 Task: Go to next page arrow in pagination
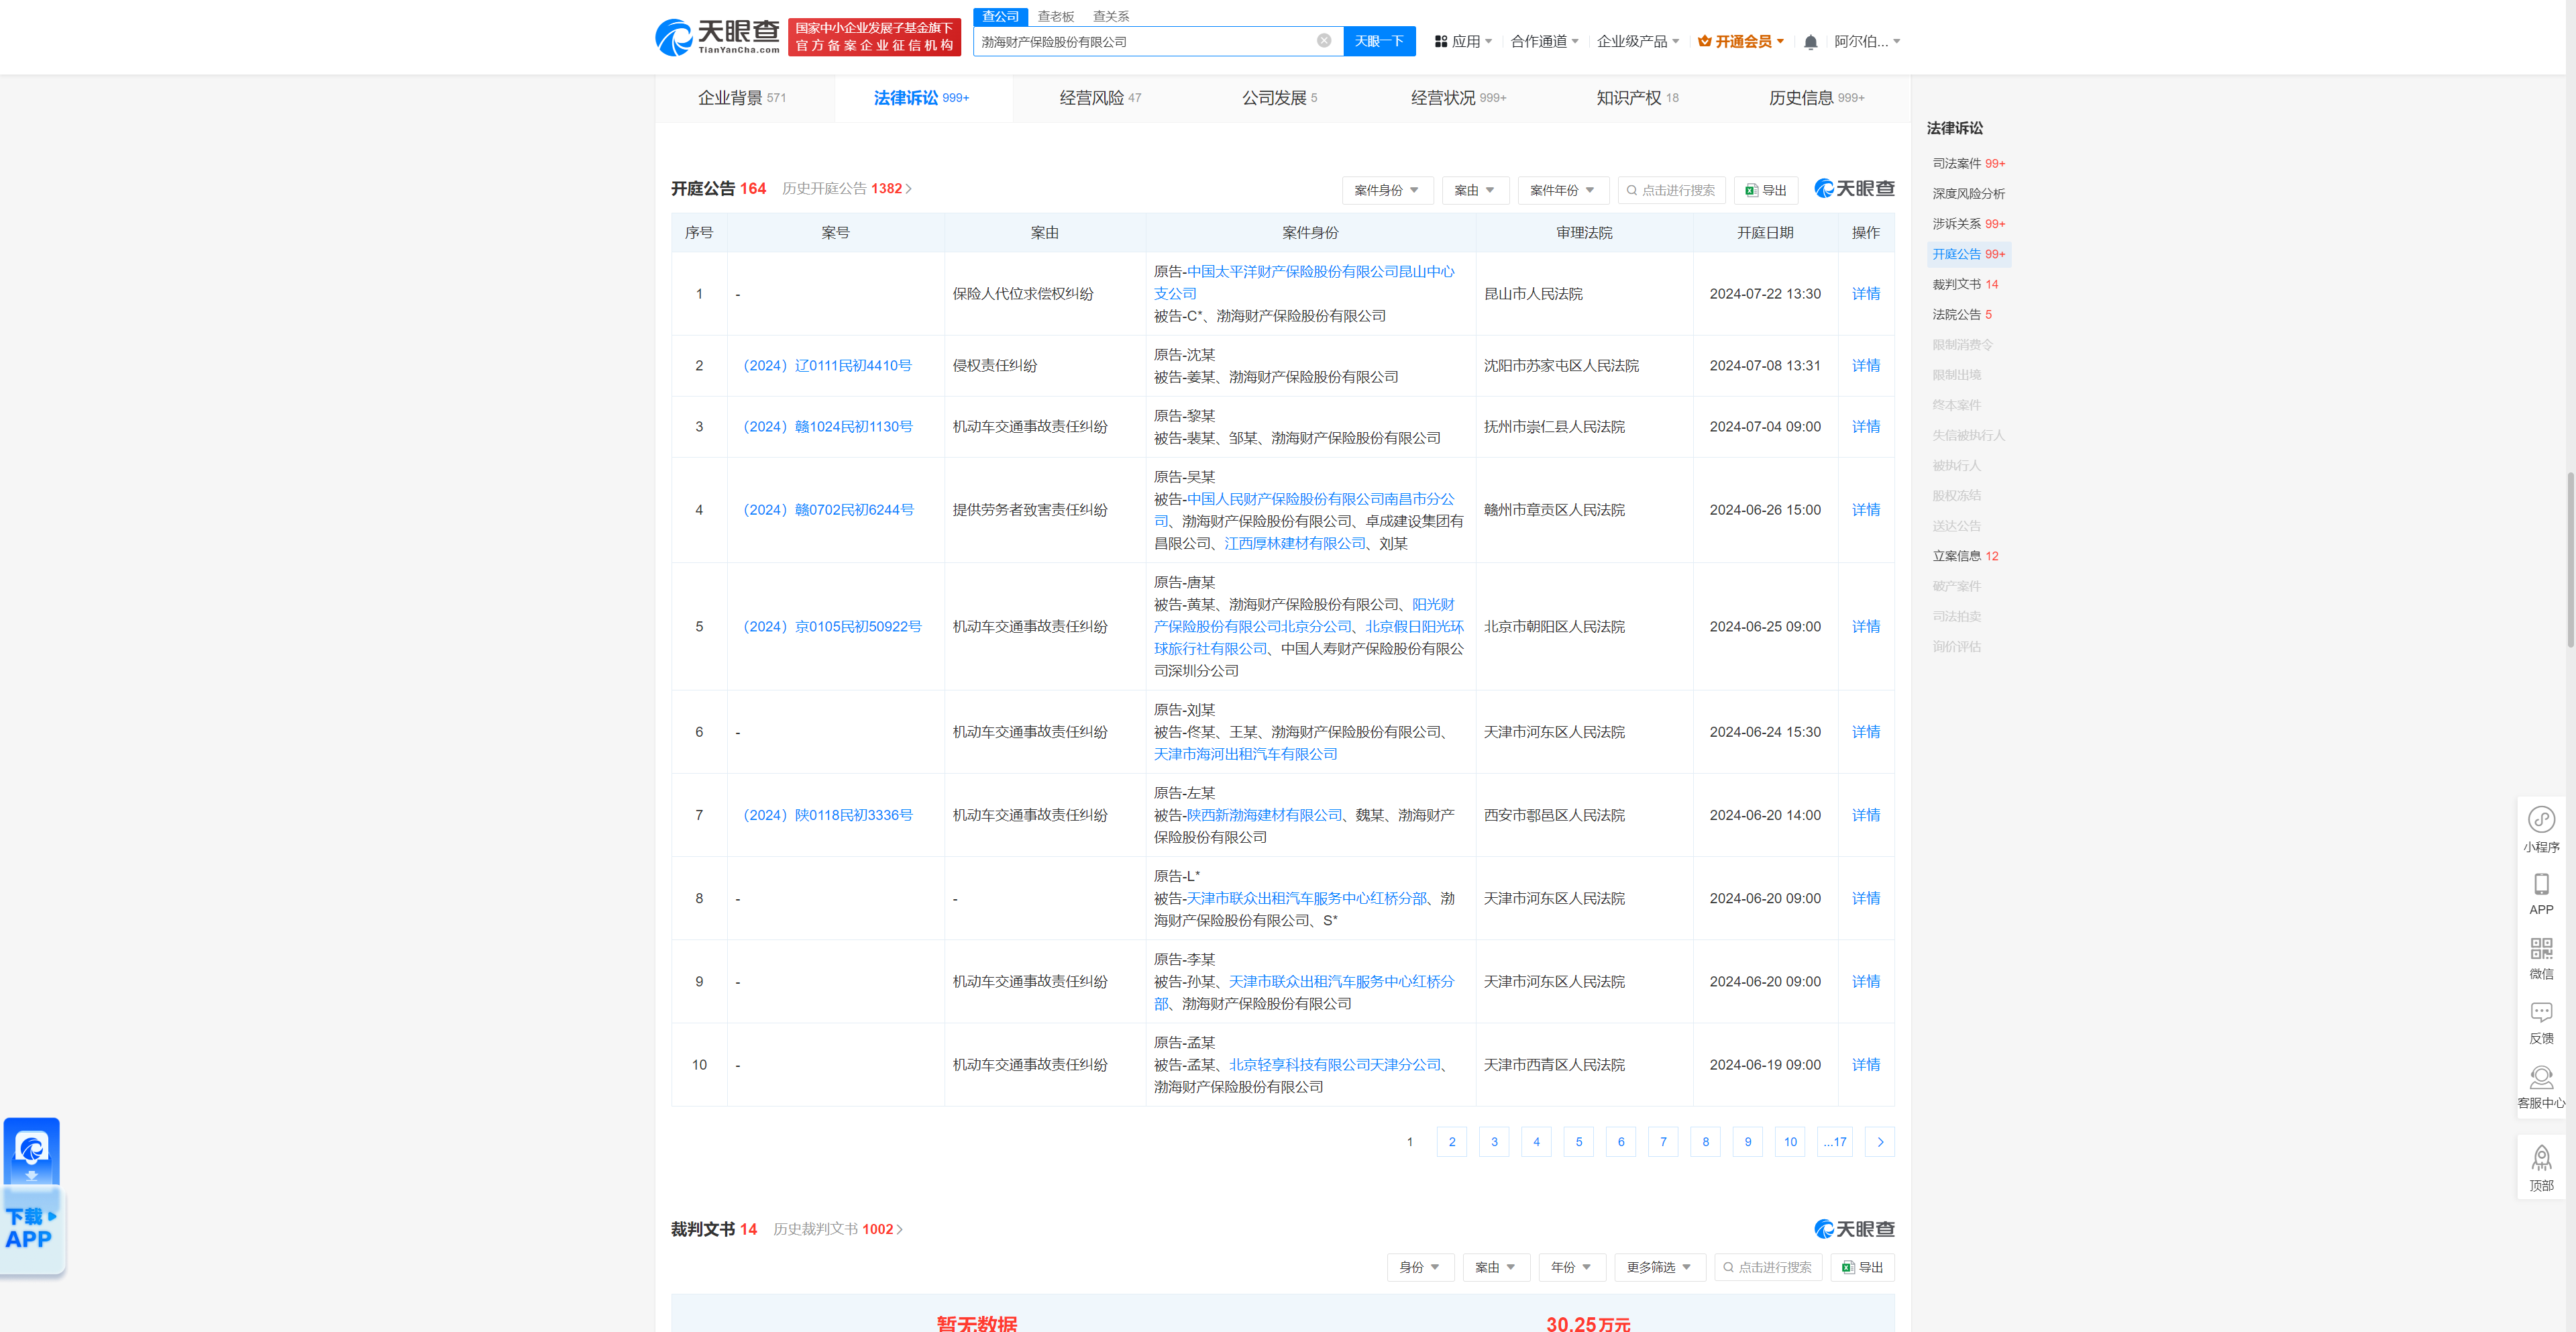[1880, 1142]
